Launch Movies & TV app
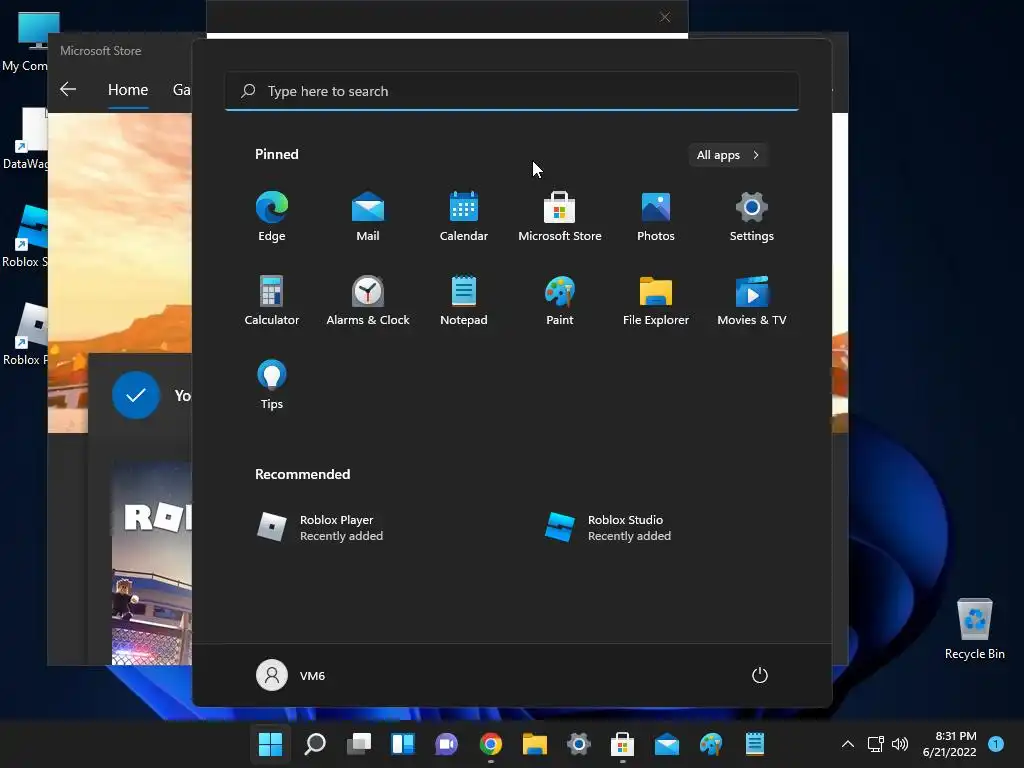The width and height of the screenshot is (1024, 768). pyautogui.click(x=752, y=300)
